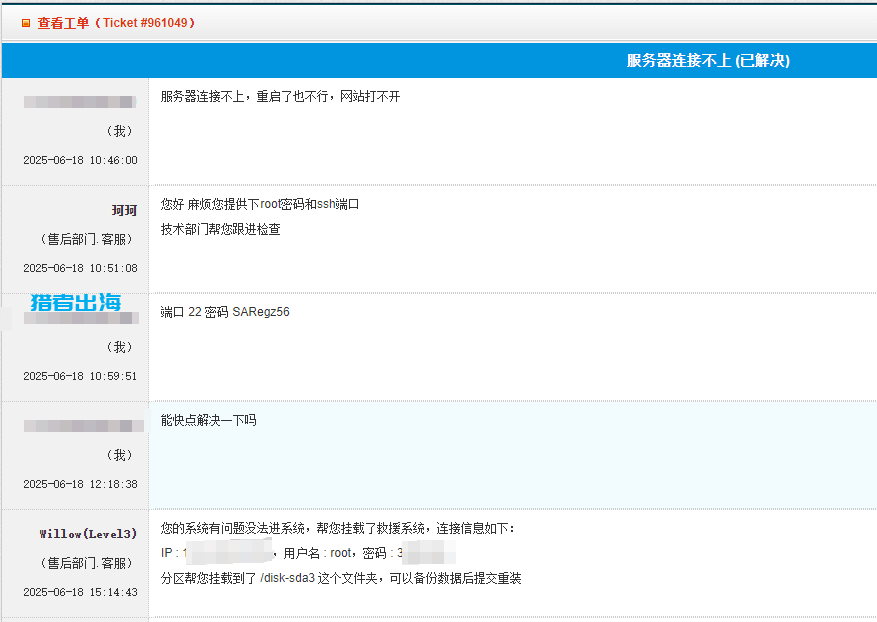Click message 端口 22 密码 SARegz56
The height and width of the screenshot is (622, 877).
coord(225,312)
